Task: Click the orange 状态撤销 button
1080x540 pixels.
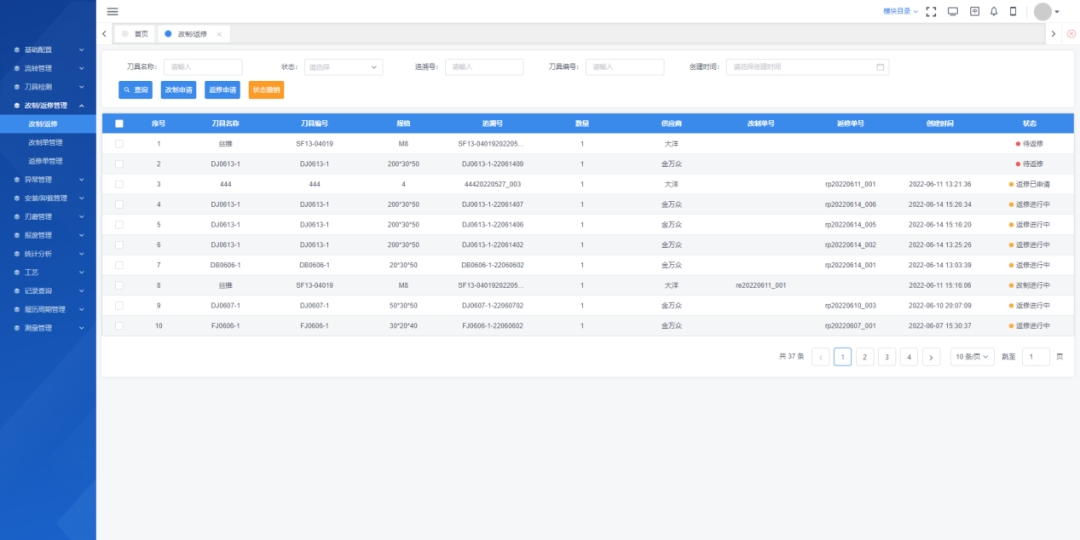Action: (266, 90)
